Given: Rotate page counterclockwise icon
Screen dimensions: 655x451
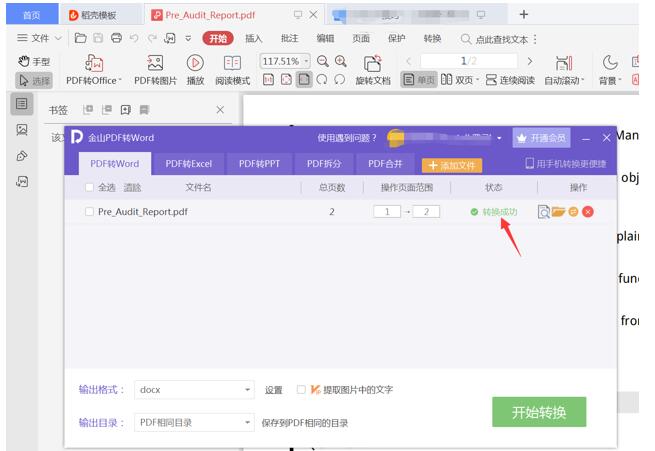Looking at the screenshot, I should click(340, 79).
